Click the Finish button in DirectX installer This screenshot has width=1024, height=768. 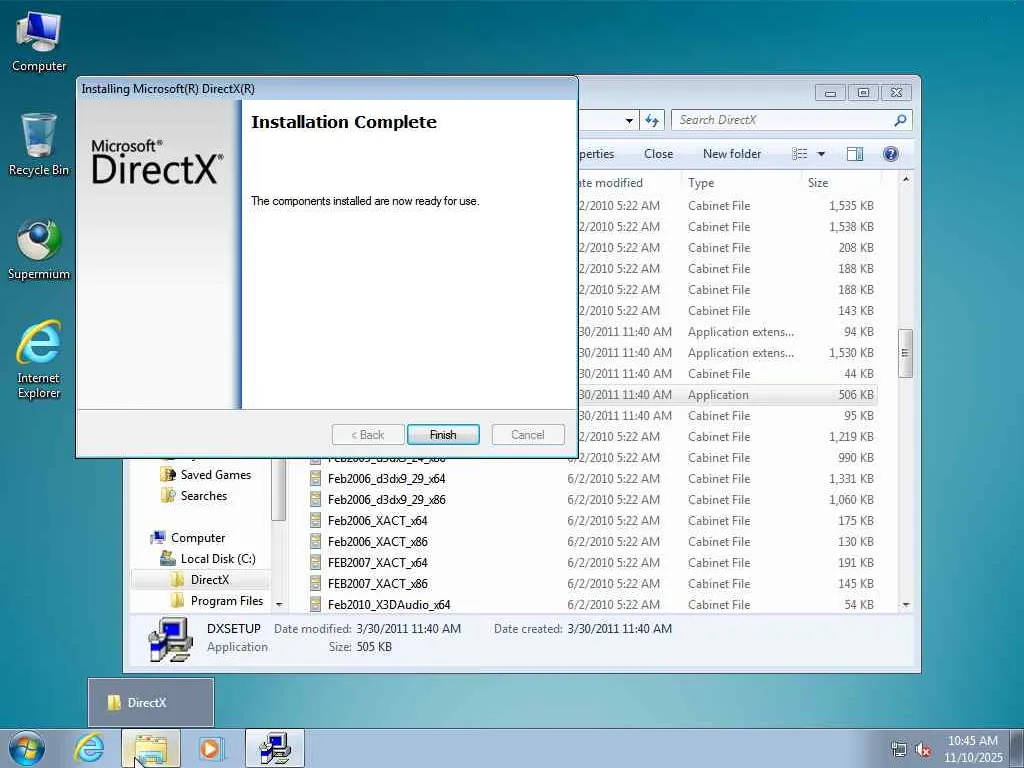(x=443, y=435)
